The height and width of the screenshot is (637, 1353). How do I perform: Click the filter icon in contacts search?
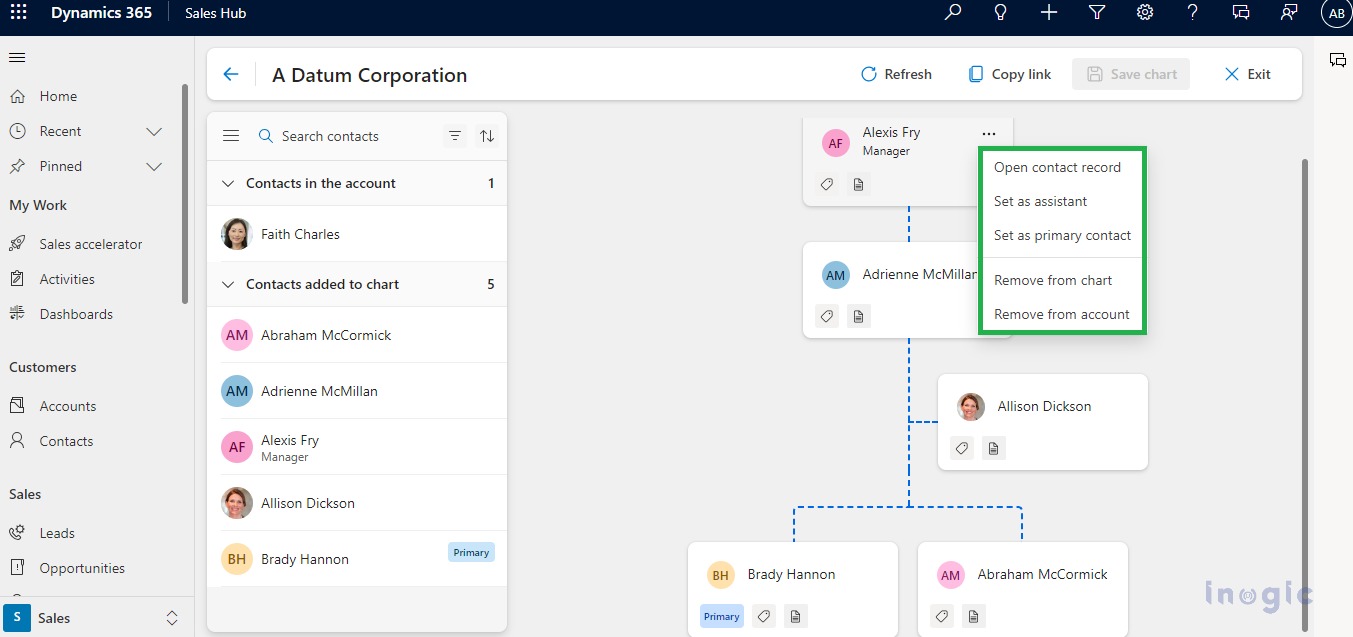455,136
